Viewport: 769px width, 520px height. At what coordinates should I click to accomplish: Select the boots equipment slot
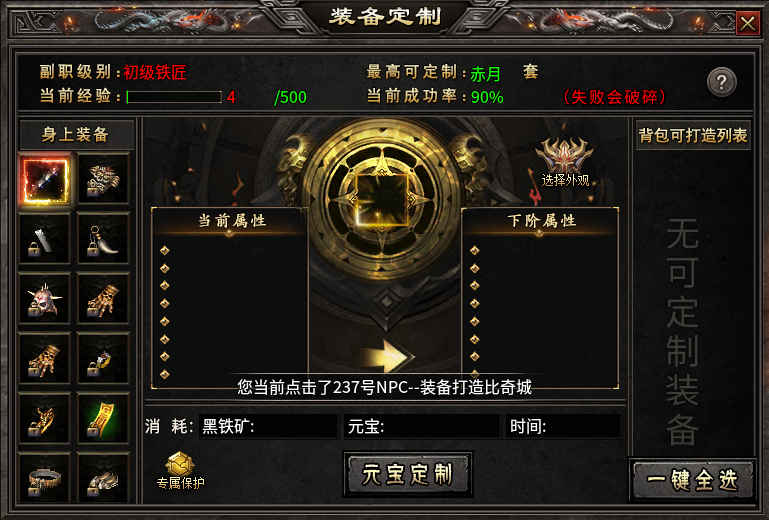(x=103, y=478)
